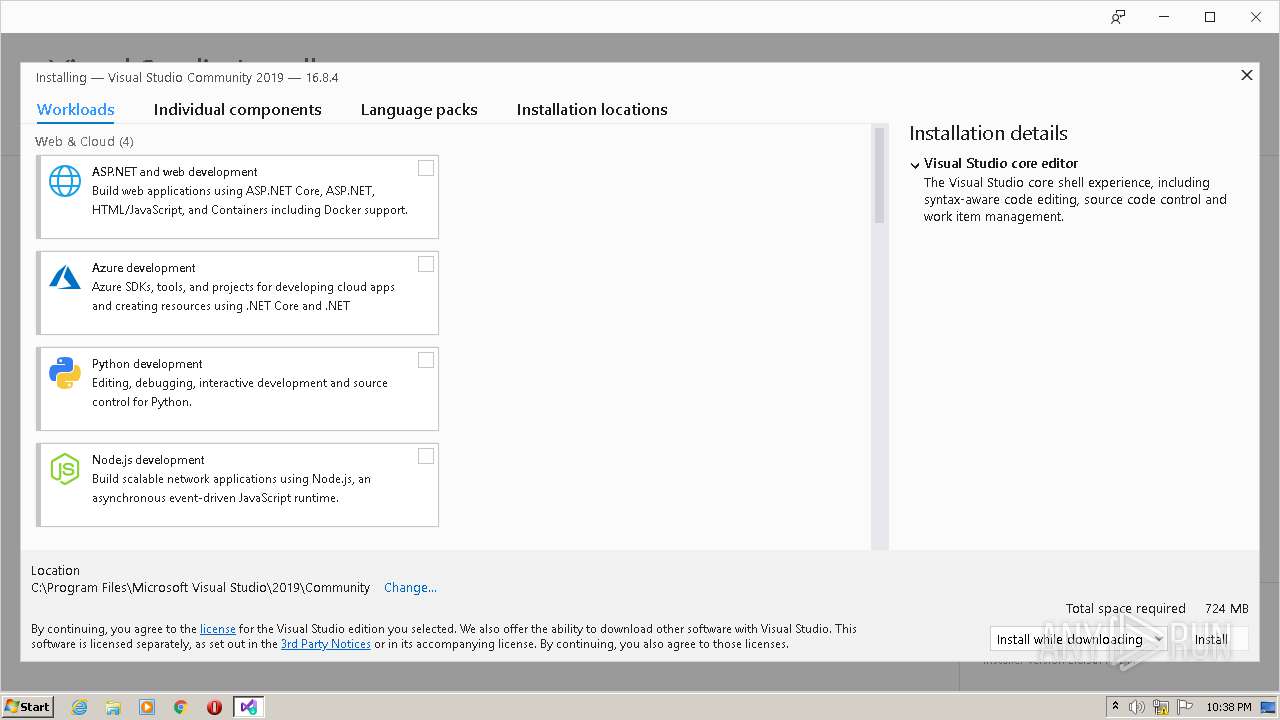Click the network status tray icon
Viewport: 1280px width, 720px height.
(1161, 707)
